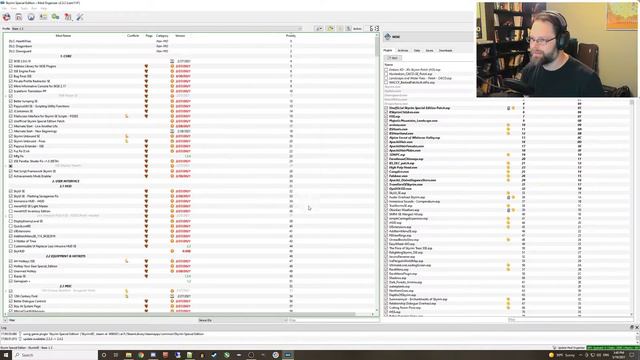Switch to the Saves tab
The width and height of the screenshot is (640, 360).
click(429, 50)
